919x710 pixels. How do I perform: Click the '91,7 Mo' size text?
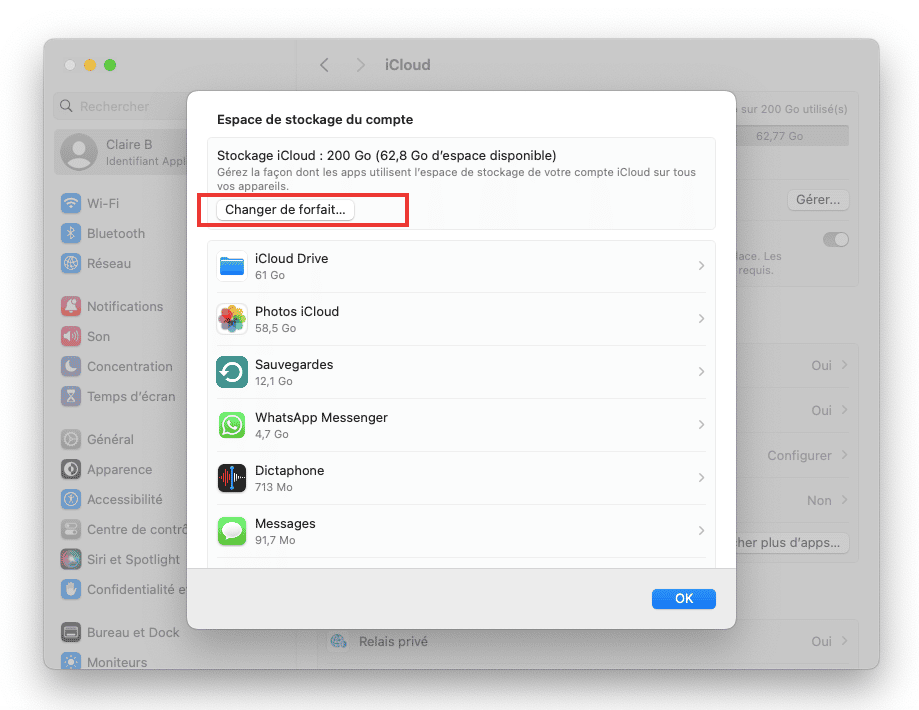tap(275, 540)
